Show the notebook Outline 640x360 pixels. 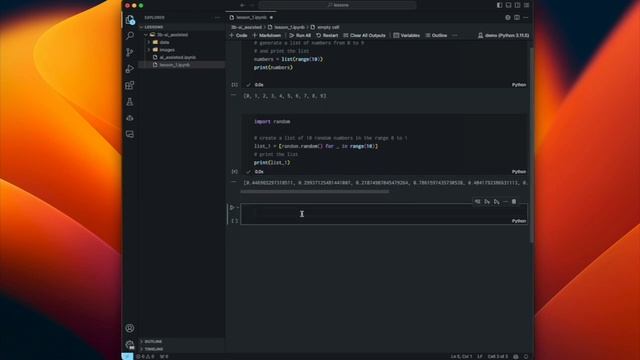click(436, 36)
